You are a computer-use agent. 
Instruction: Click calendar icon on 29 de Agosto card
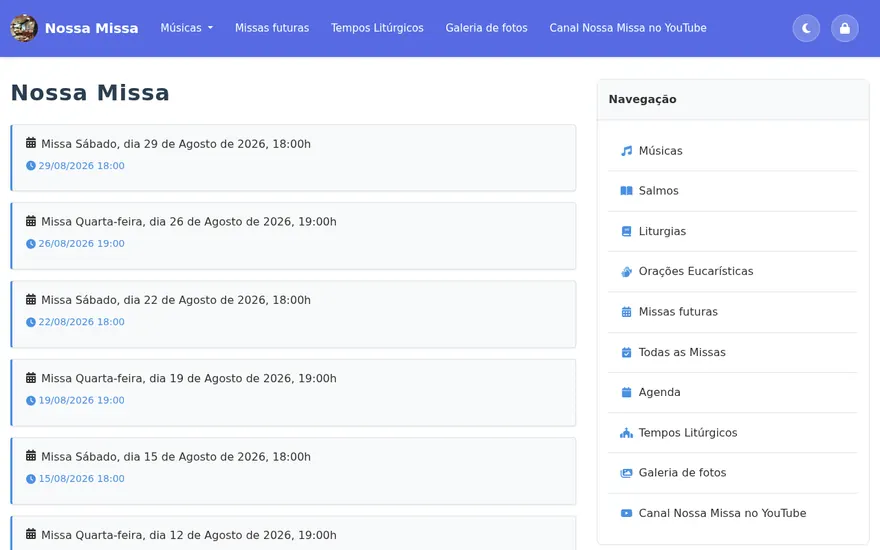pos(31,143)
